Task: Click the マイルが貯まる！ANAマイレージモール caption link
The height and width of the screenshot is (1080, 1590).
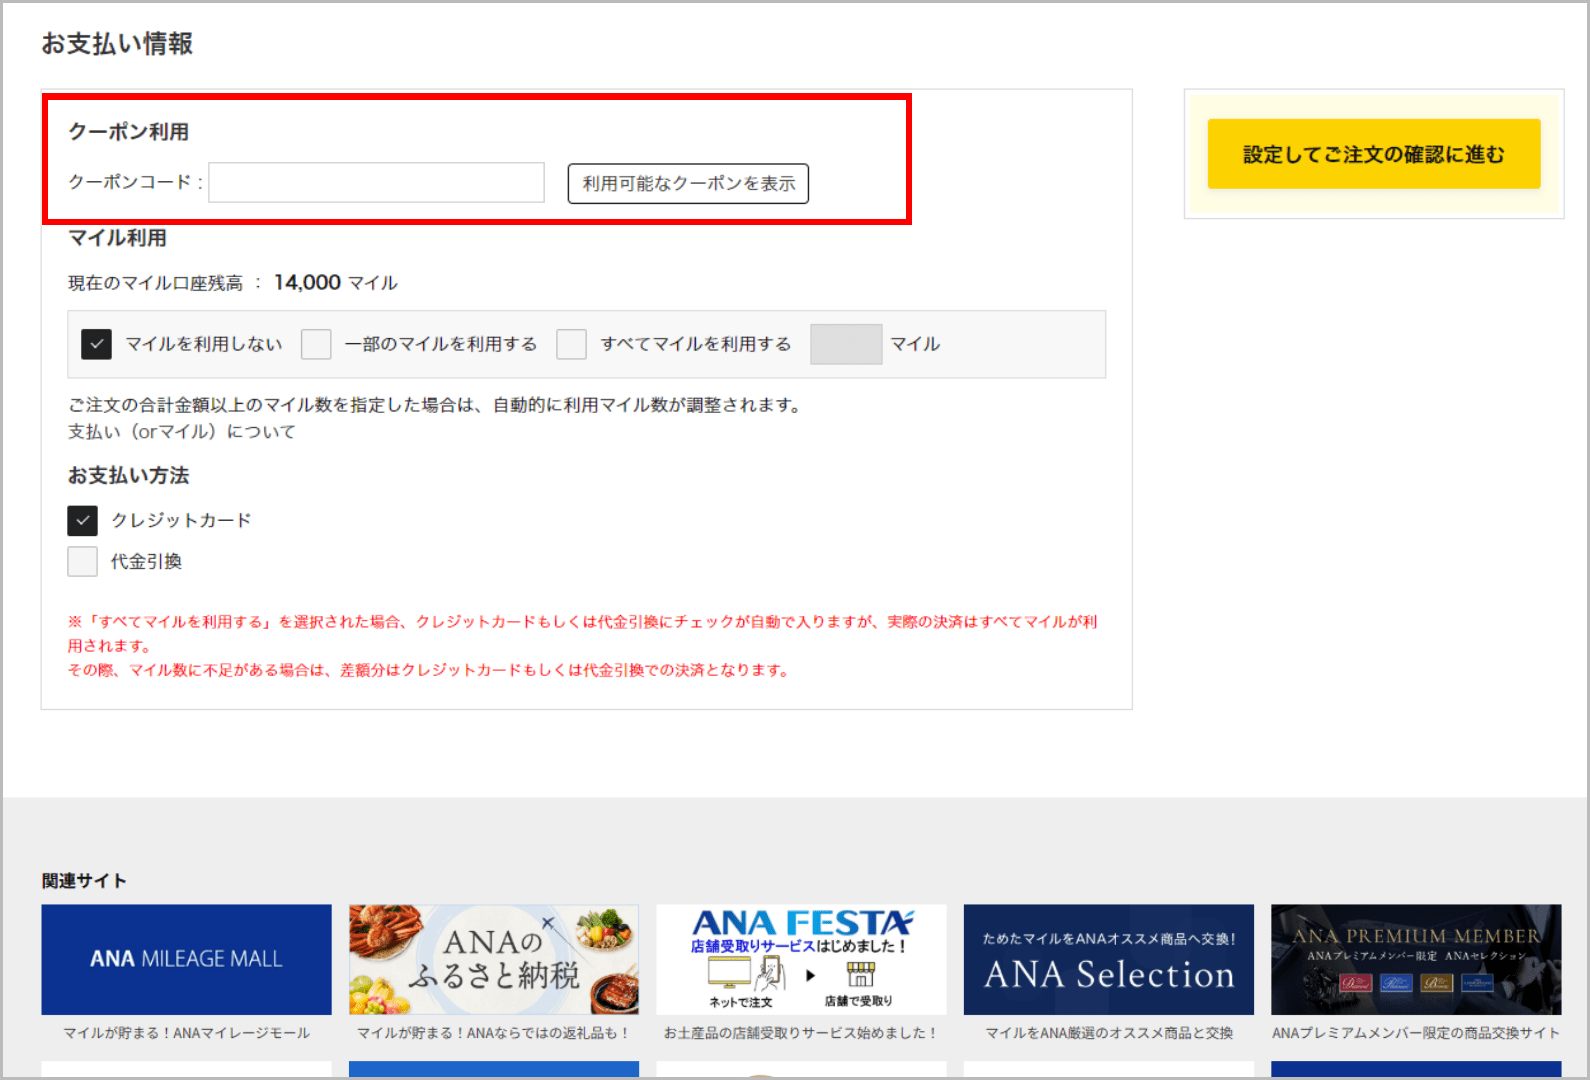Action: point(186,1033)
